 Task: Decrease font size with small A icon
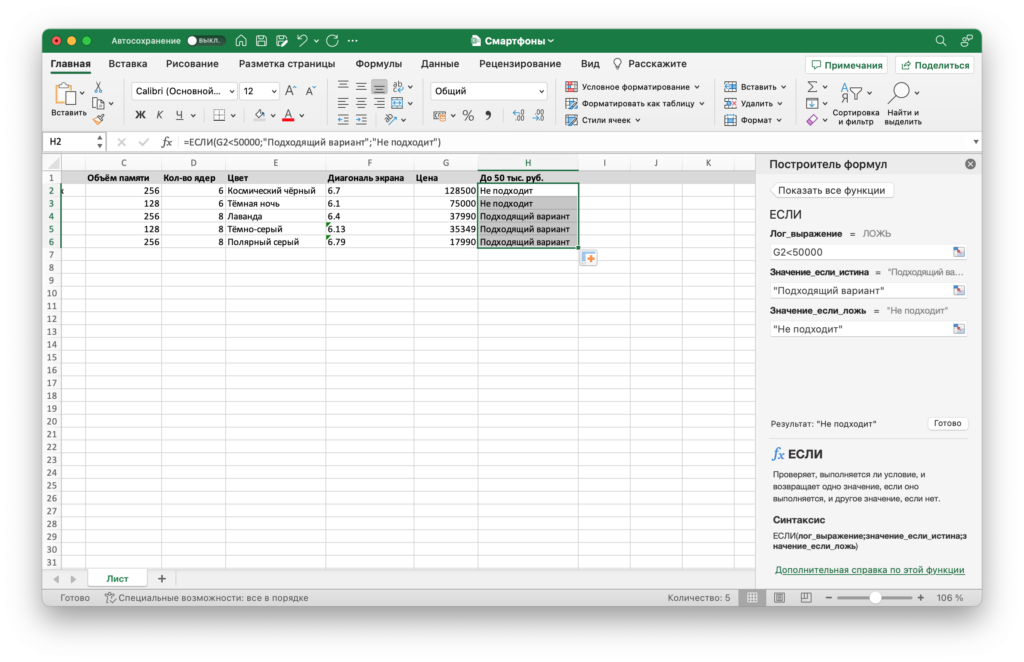[311, 91]
